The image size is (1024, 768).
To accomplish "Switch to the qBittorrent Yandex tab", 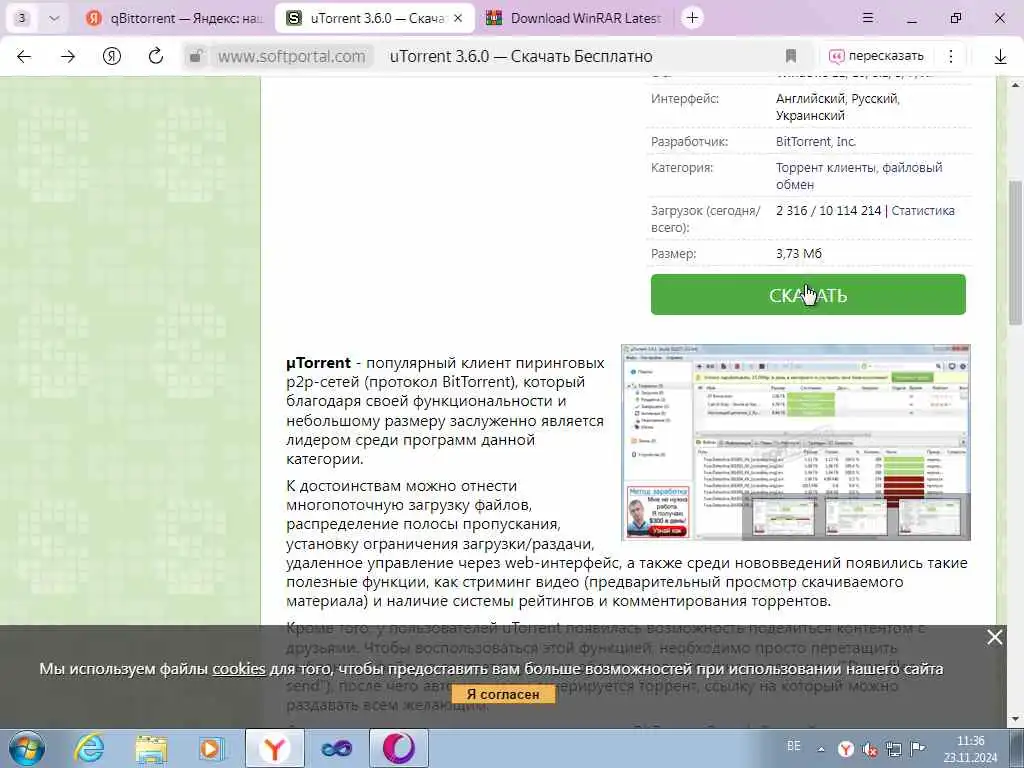I will tap(175, 18).
